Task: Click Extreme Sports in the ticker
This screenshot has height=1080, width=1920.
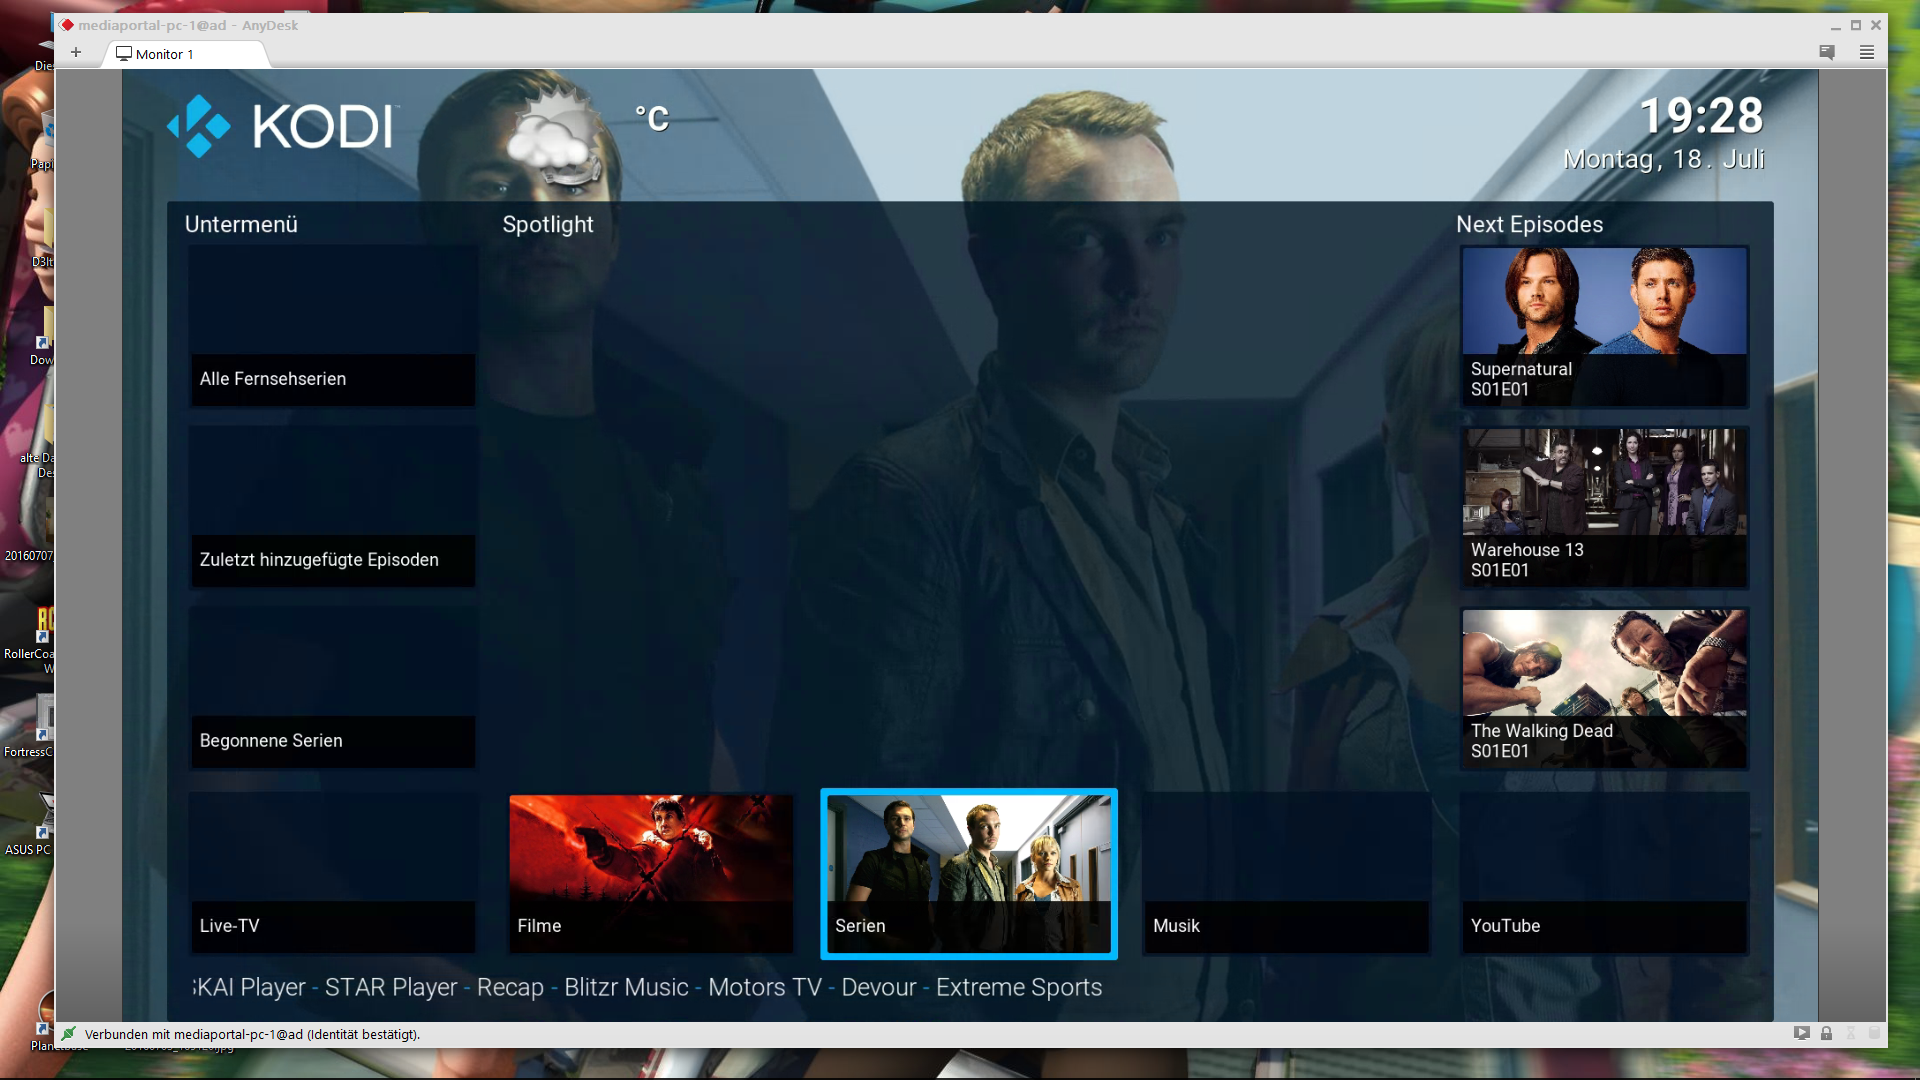Action: tap(1019, 987)
